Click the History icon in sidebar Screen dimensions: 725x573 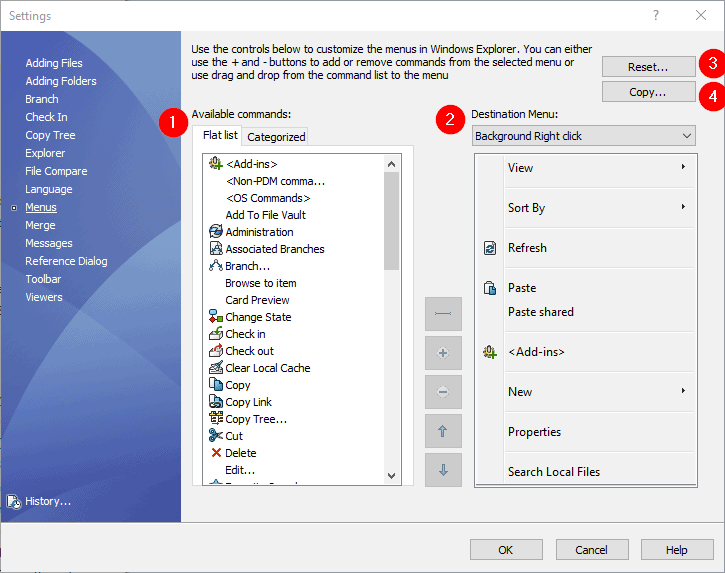click(x=14, y=501)
